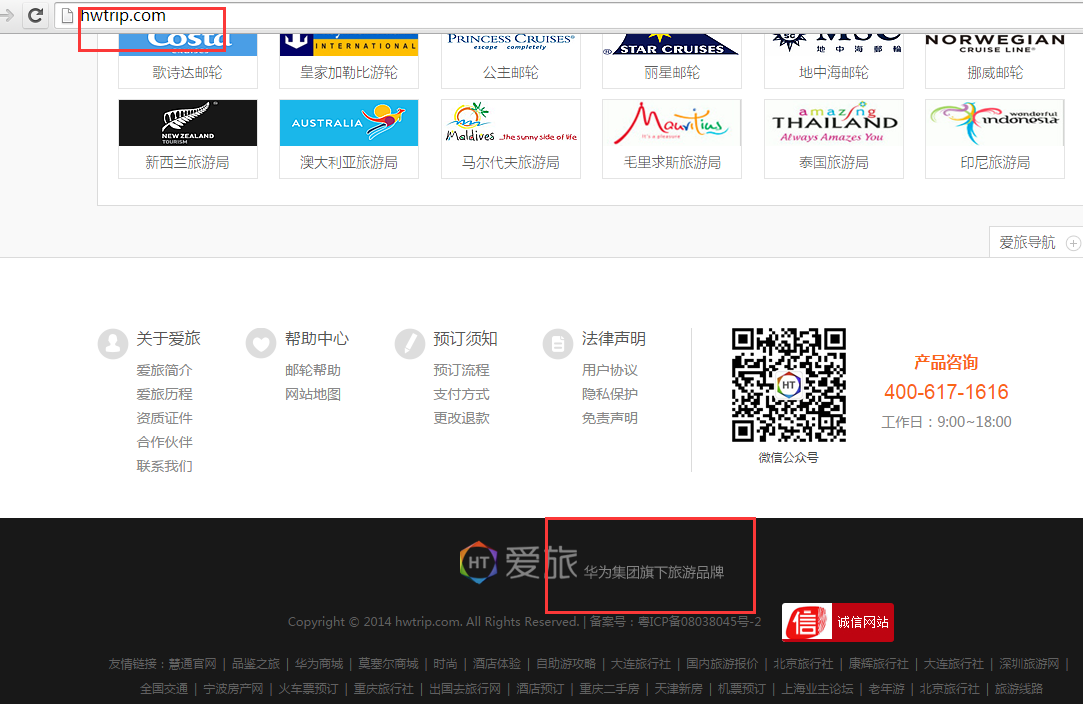This screenshot has width=1083, height=704.
Task: Click the plus icon beside 爱旅导航
Action: point(1073,243)
